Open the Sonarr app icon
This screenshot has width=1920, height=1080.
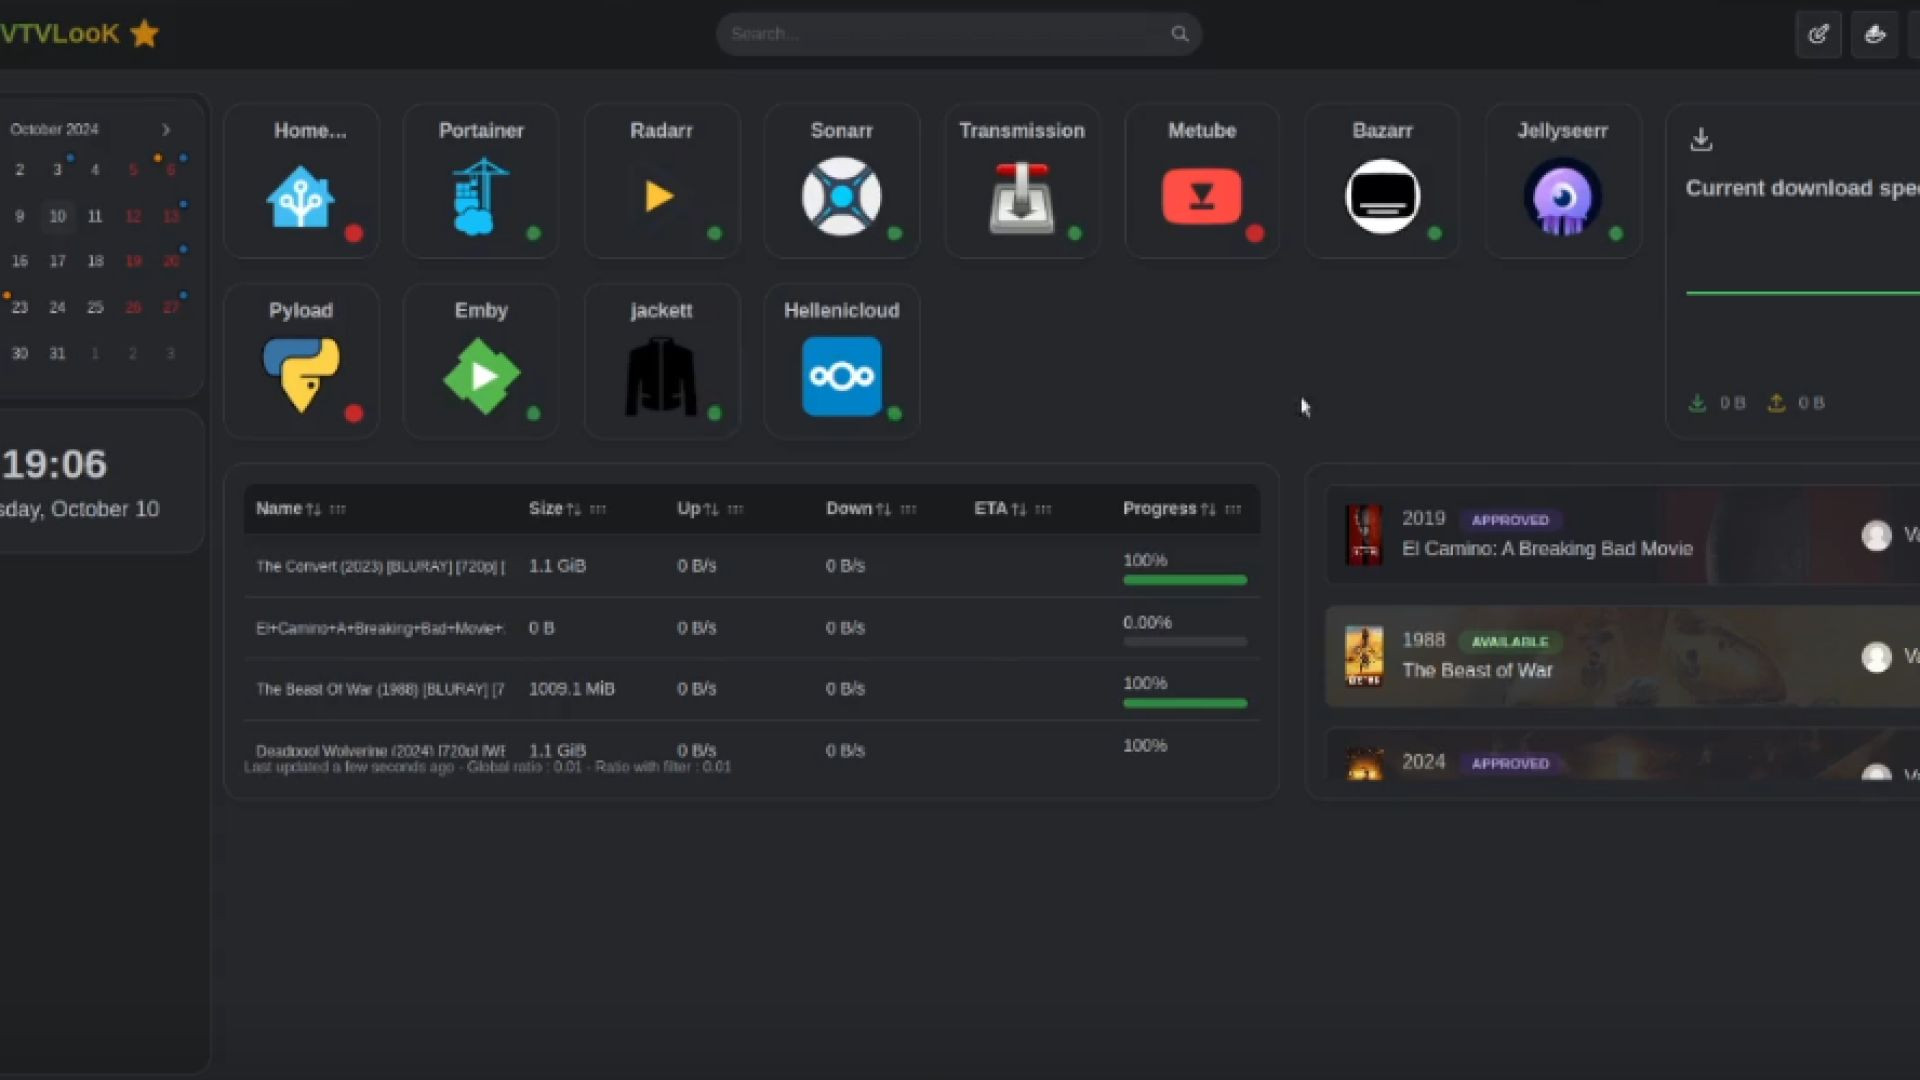click(841, 196)
